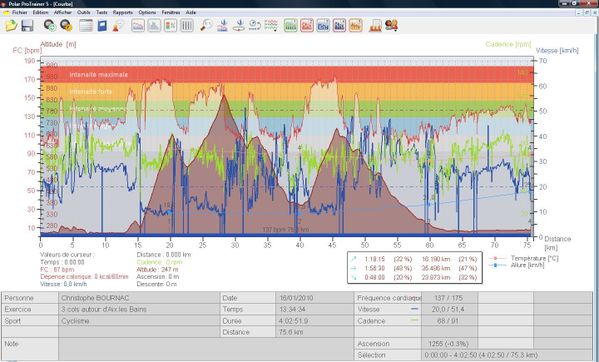Viewport: 599px width, 362px height.
Task: Click the Vitesse [km/h] axis label
Action: (557, 50)
